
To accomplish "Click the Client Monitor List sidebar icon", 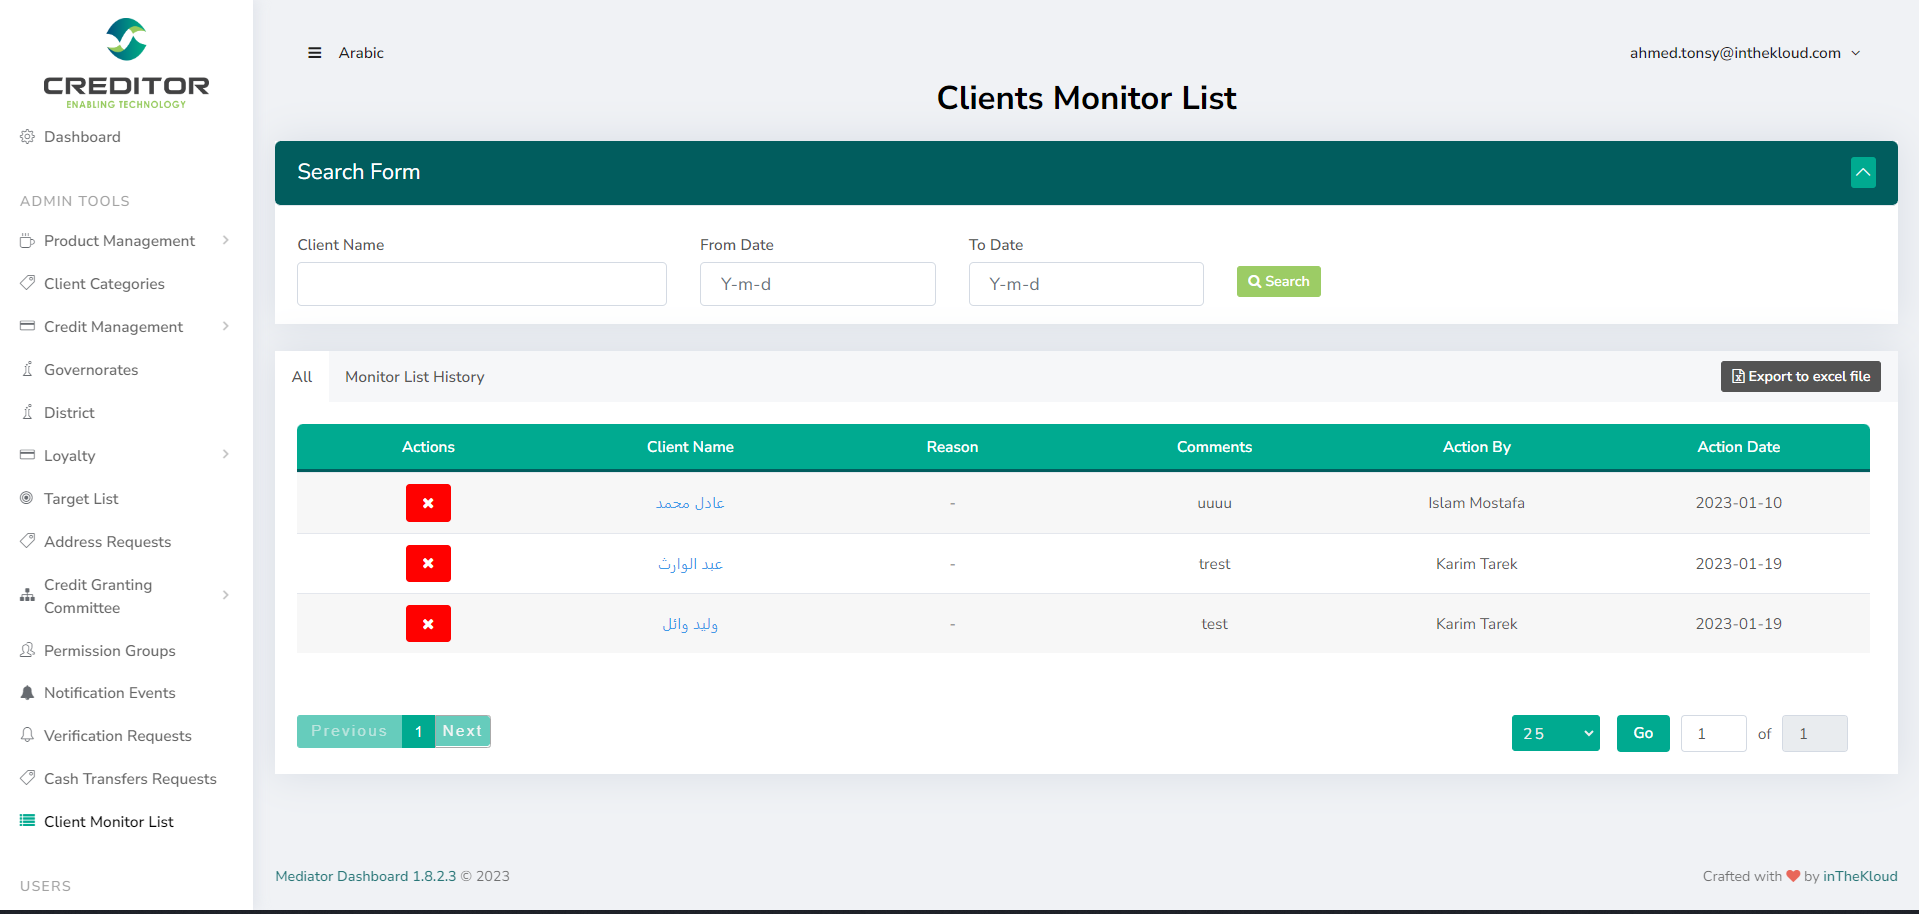I will click(28, 821).
